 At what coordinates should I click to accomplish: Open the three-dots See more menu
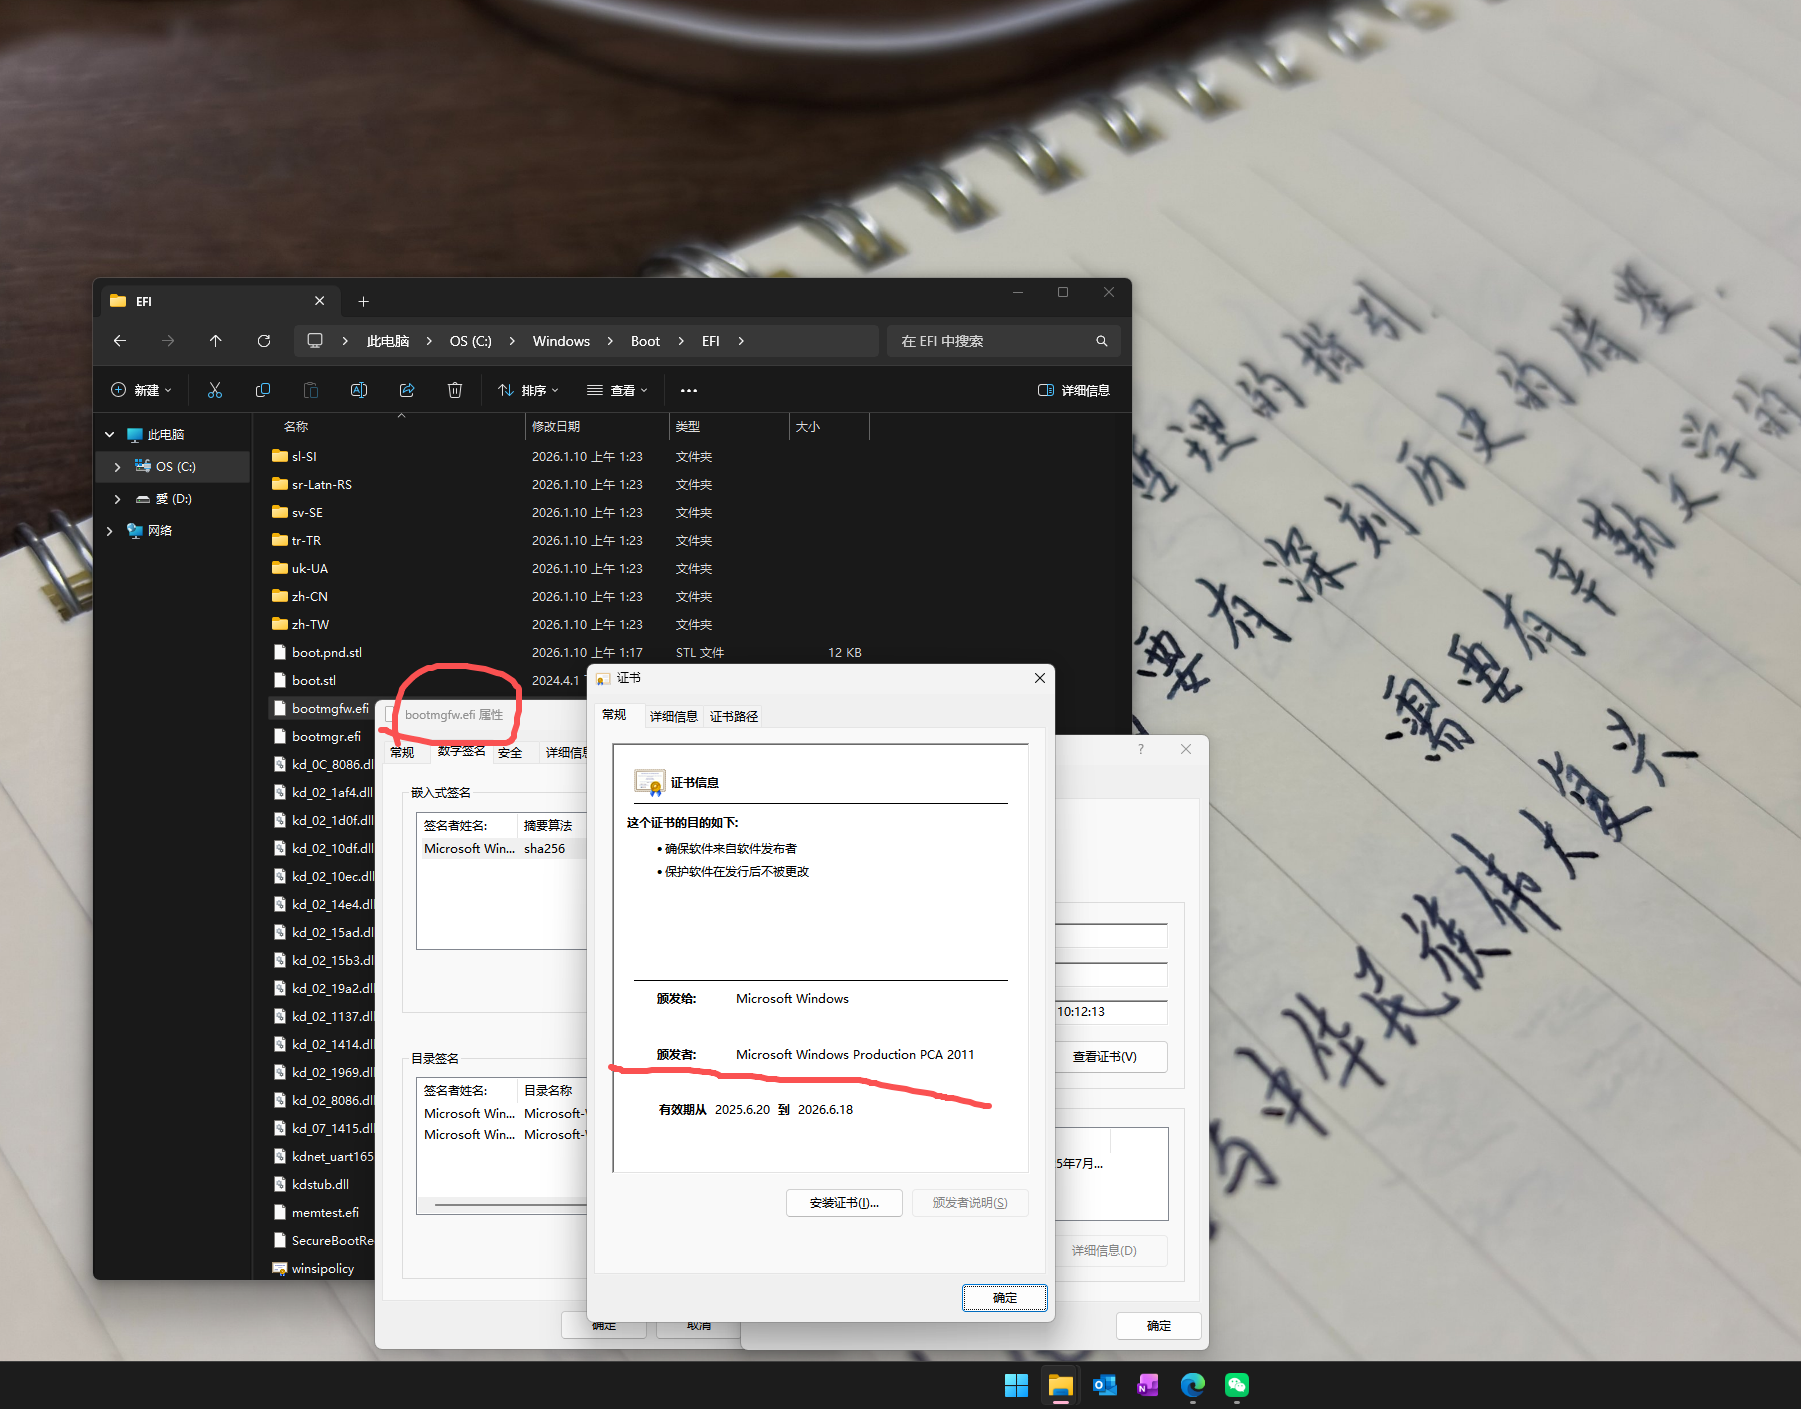(x=689, y=390)
